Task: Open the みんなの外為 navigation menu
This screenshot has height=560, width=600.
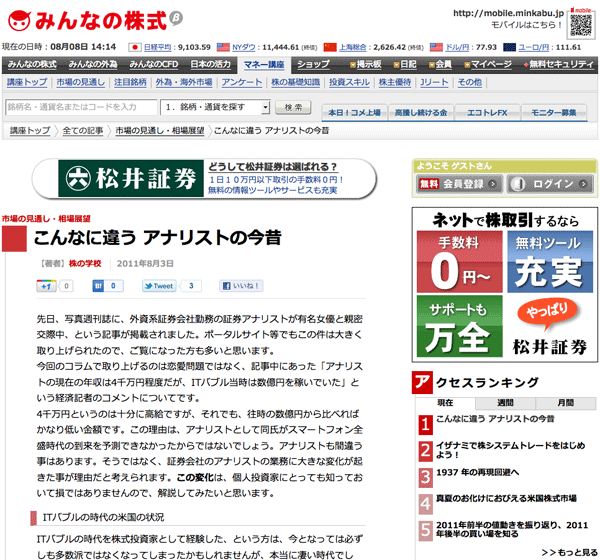Action: [93, 64]
